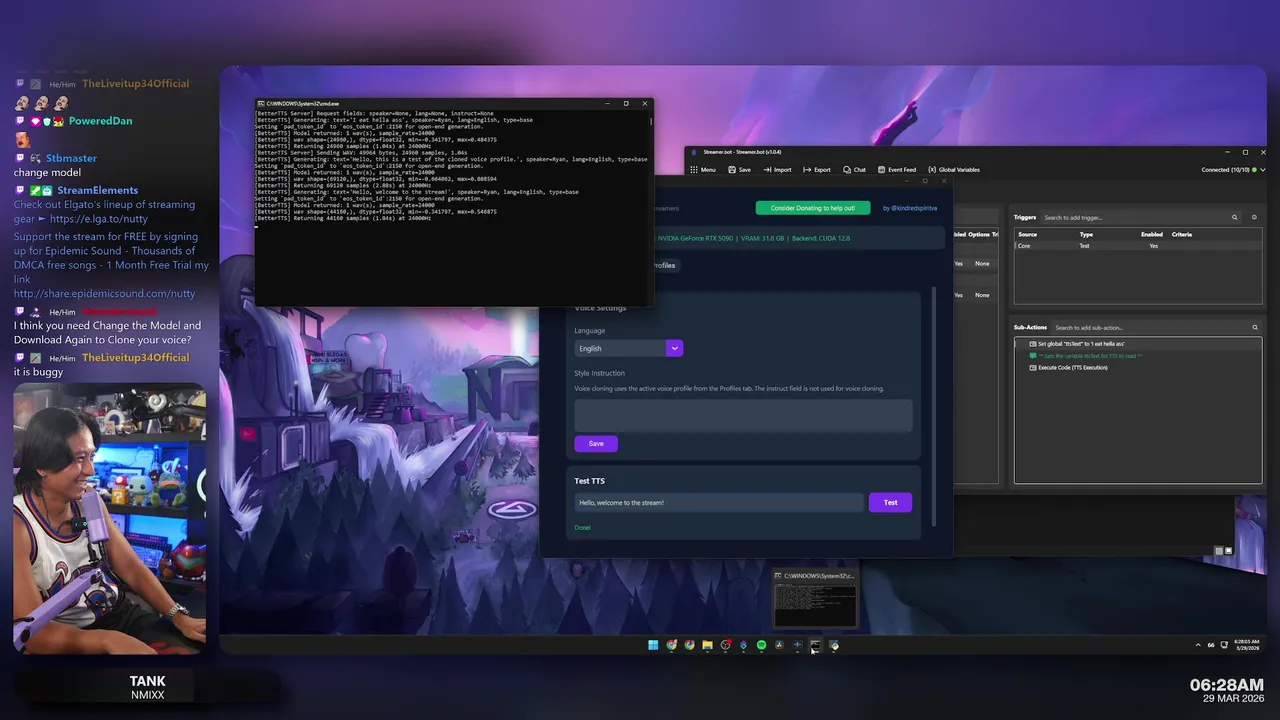1280x720 pixels.
Task: Open the Windows Start button
Action: (653, 645)
